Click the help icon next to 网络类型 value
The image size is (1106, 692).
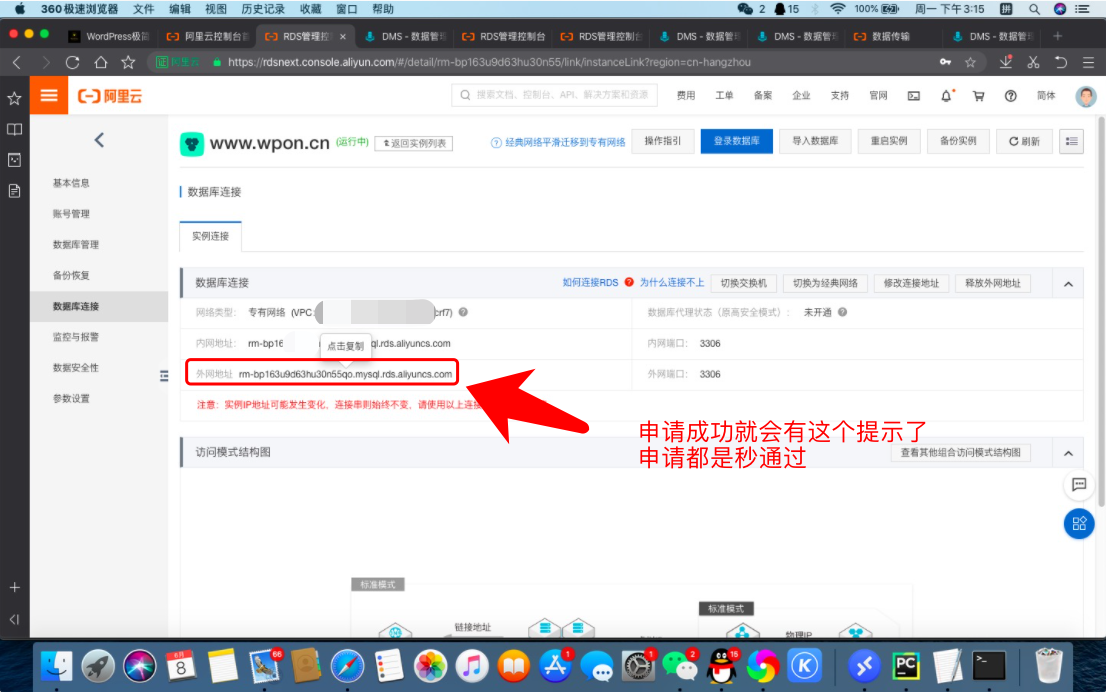pyautogui.click(x=463, y=312)
